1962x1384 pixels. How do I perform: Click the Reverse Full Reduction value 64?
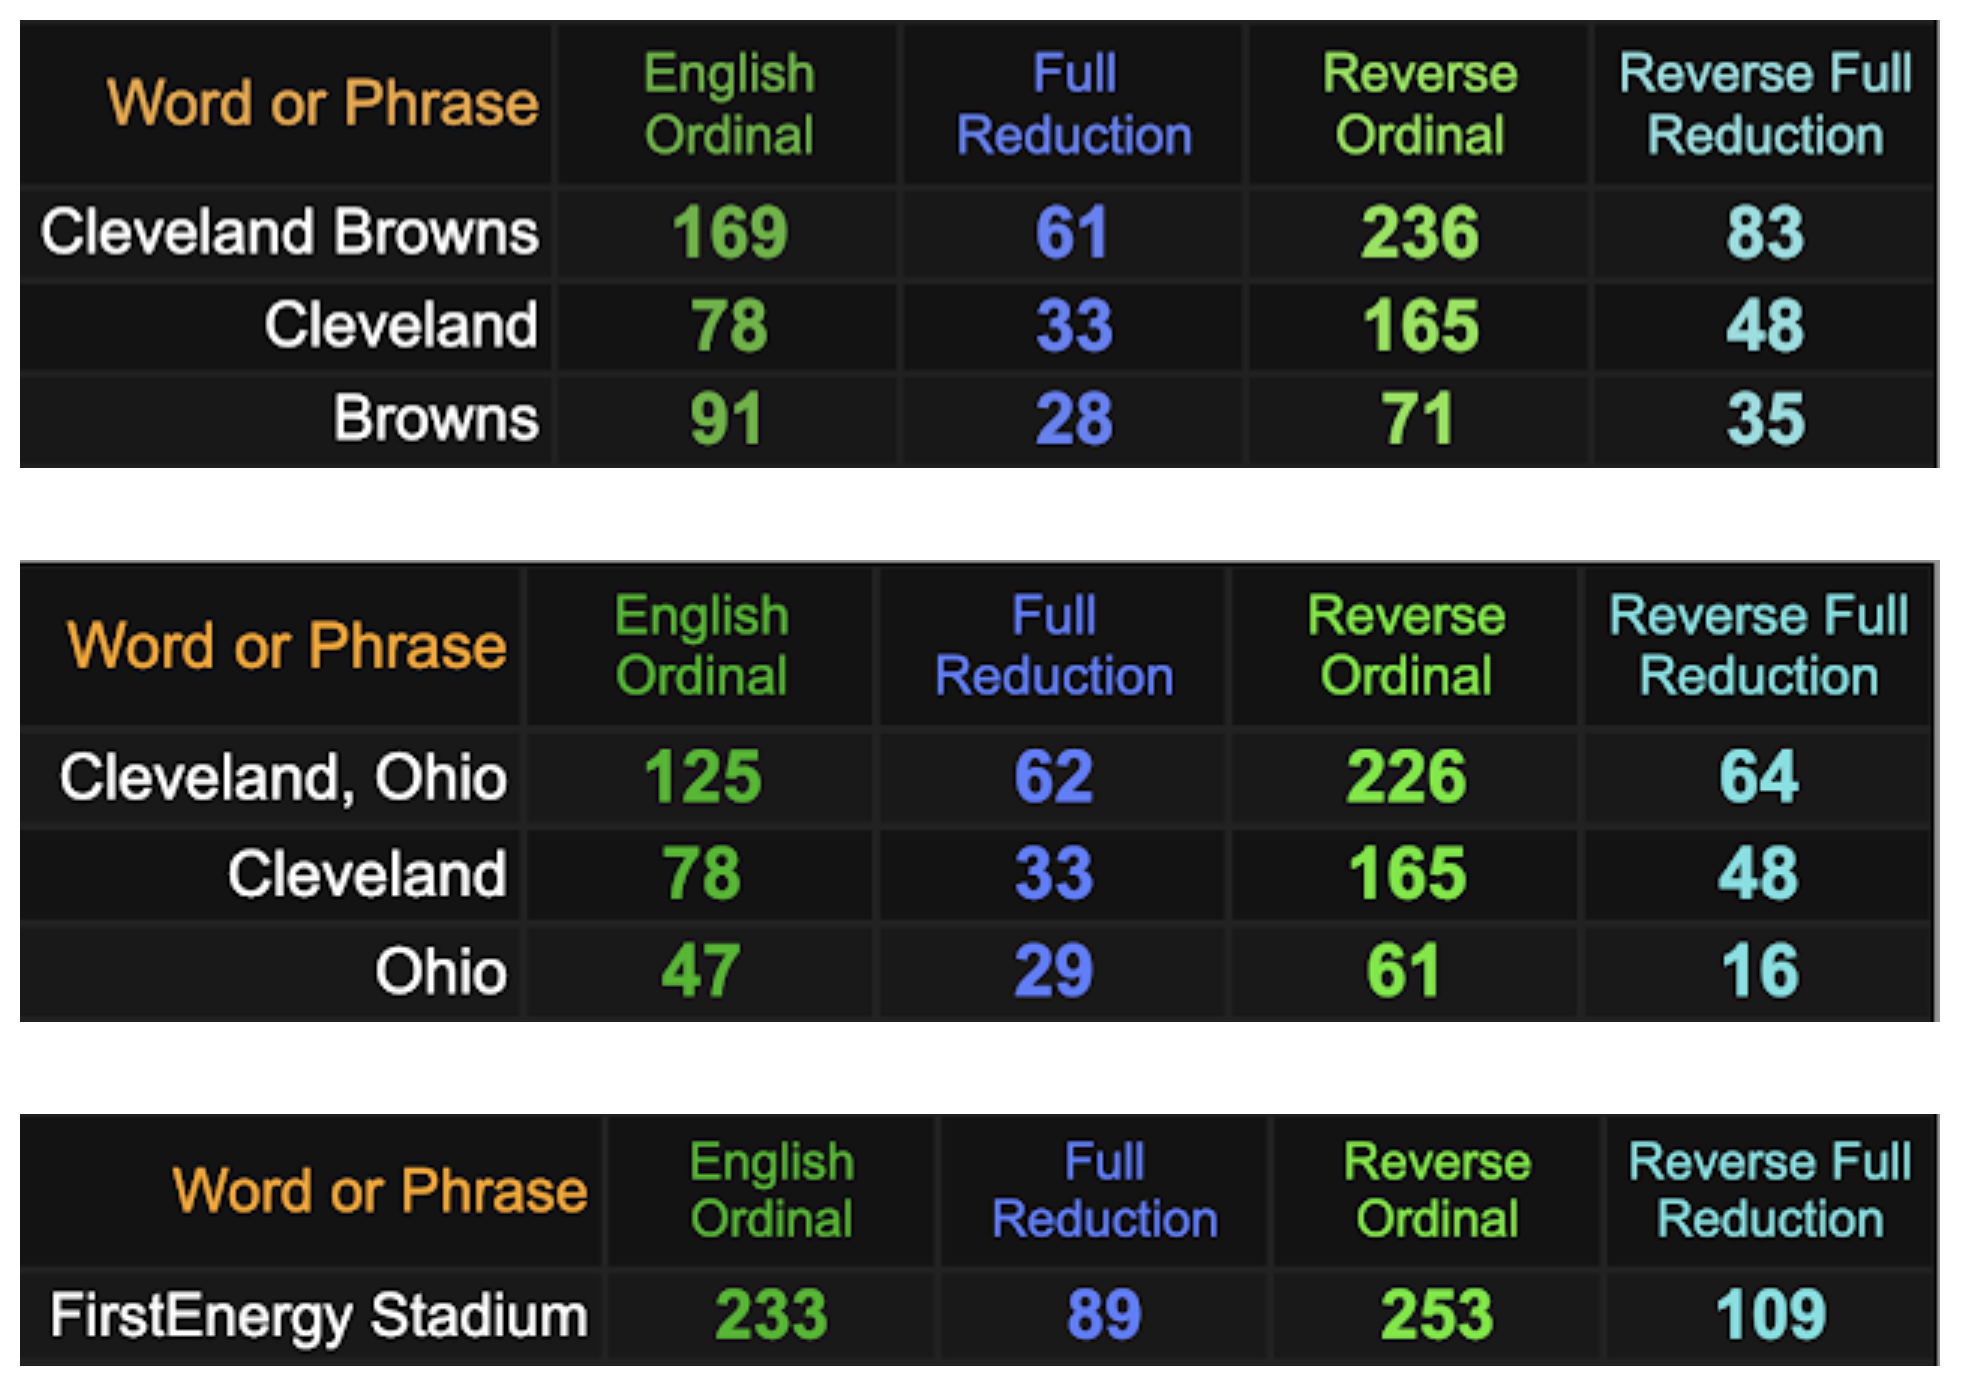[1758, 777]
